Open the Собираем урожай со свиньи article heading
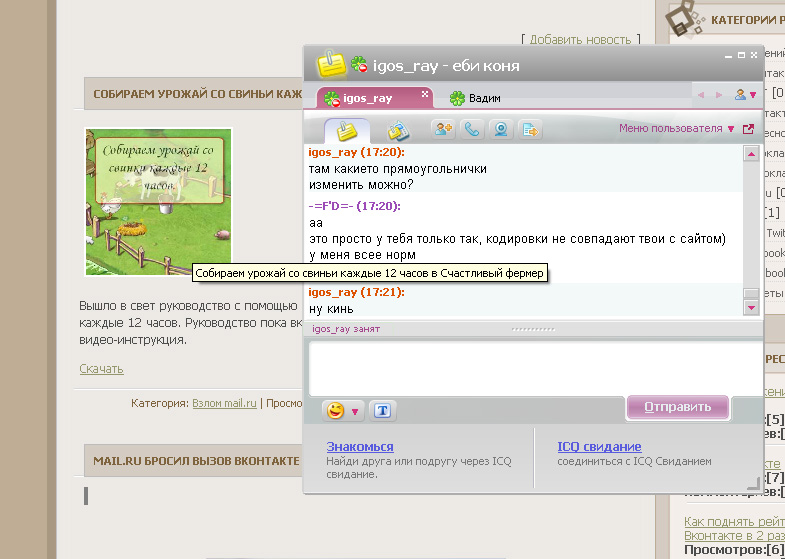Image resolution: width=785 pixels, height=559 pixels. coord(198,94)
